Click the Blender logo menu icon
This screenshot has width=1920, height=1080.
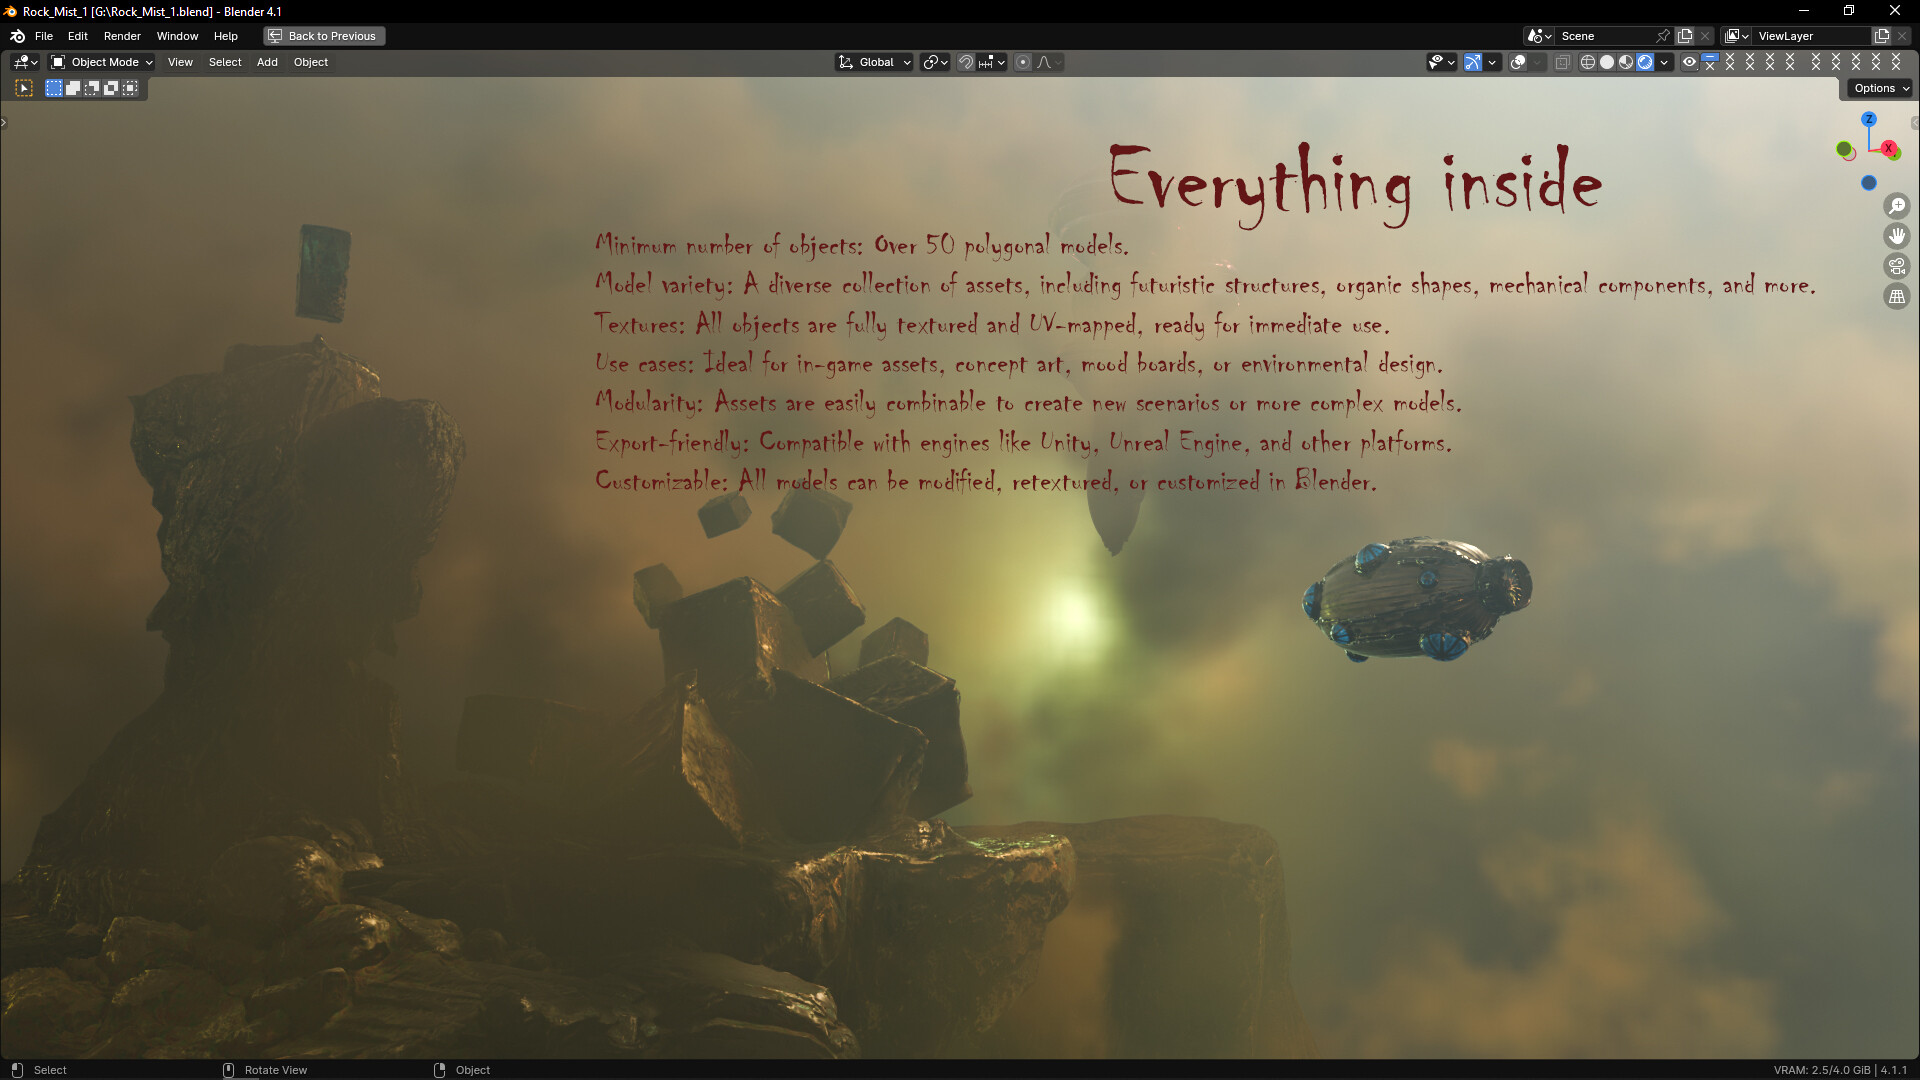(17, 36)
